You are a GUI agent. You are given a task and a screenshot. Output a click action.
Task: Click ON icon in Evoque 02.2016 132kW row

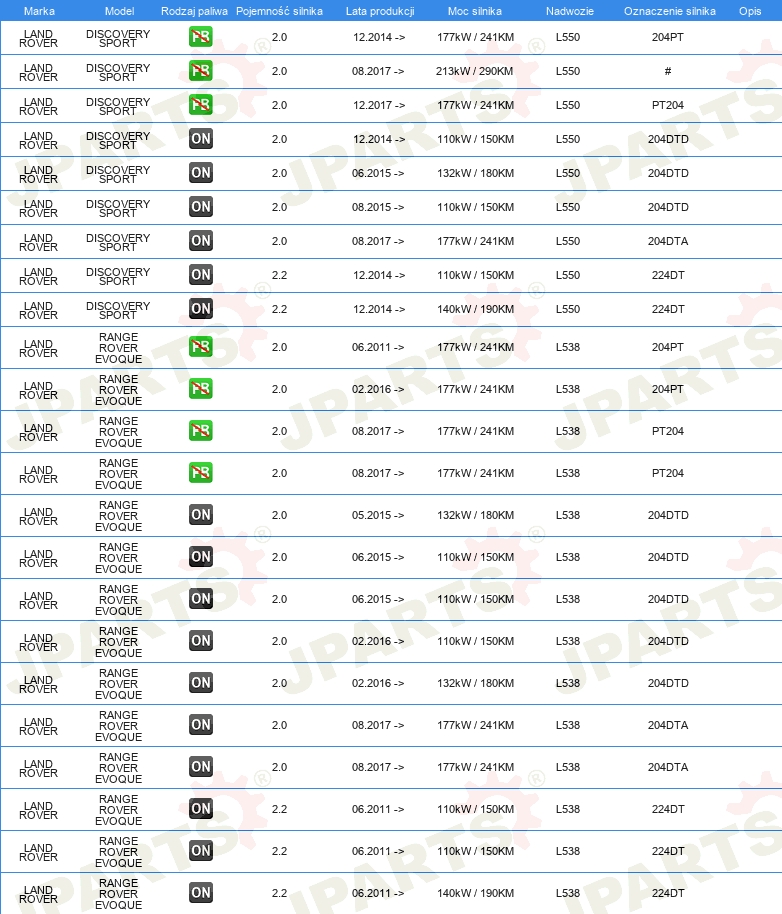pyautogui.click(x=200, y=683)
